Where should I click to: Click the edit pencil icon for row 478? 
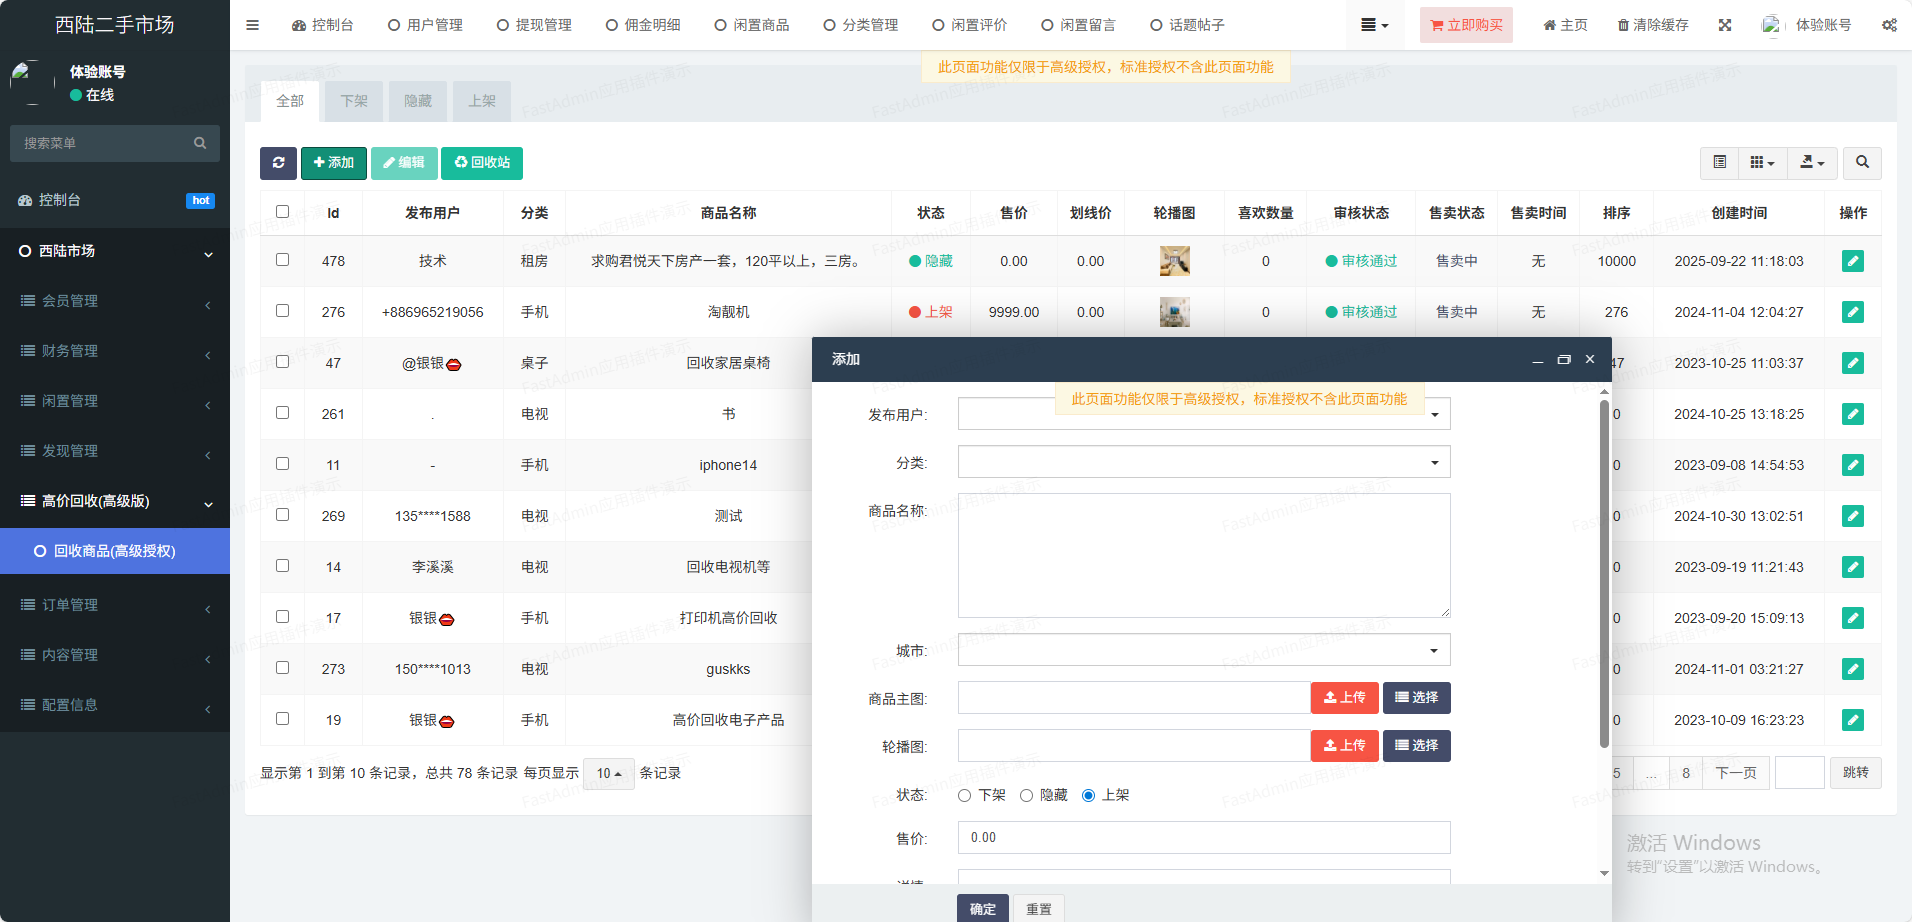[x=1852, y=261]
